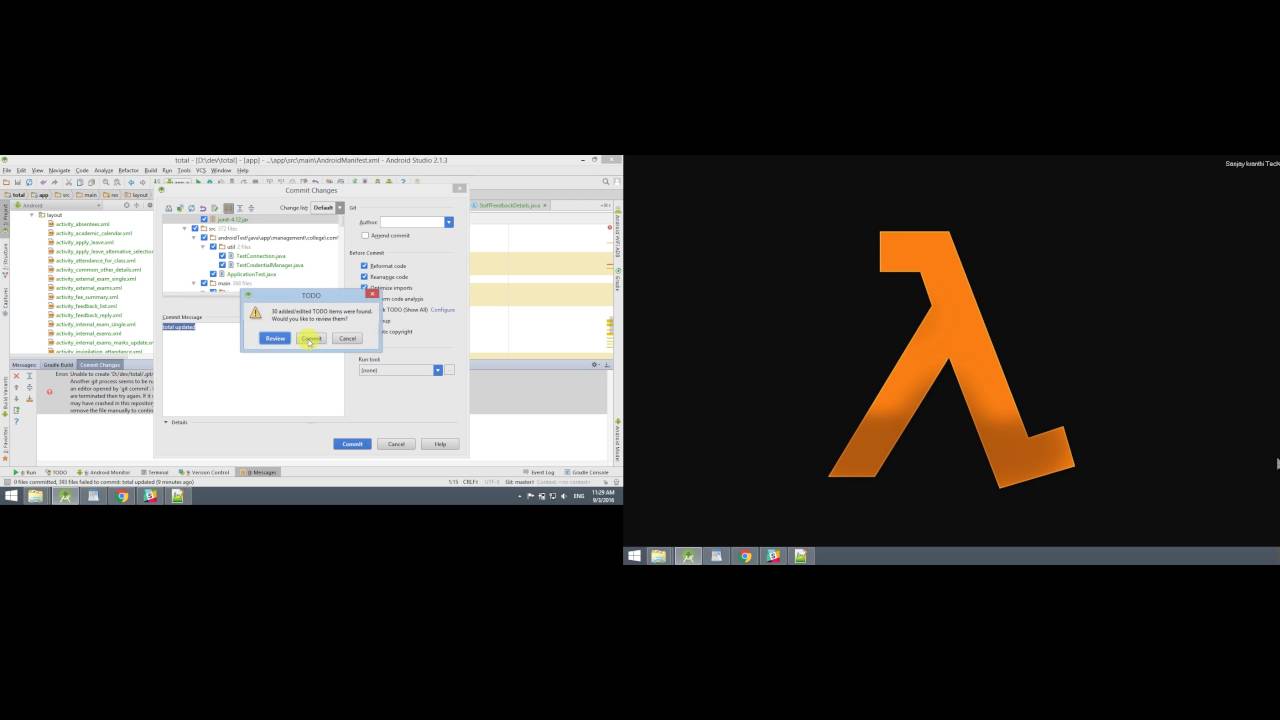Click the red error icon beside the git error message

[49, 392]
